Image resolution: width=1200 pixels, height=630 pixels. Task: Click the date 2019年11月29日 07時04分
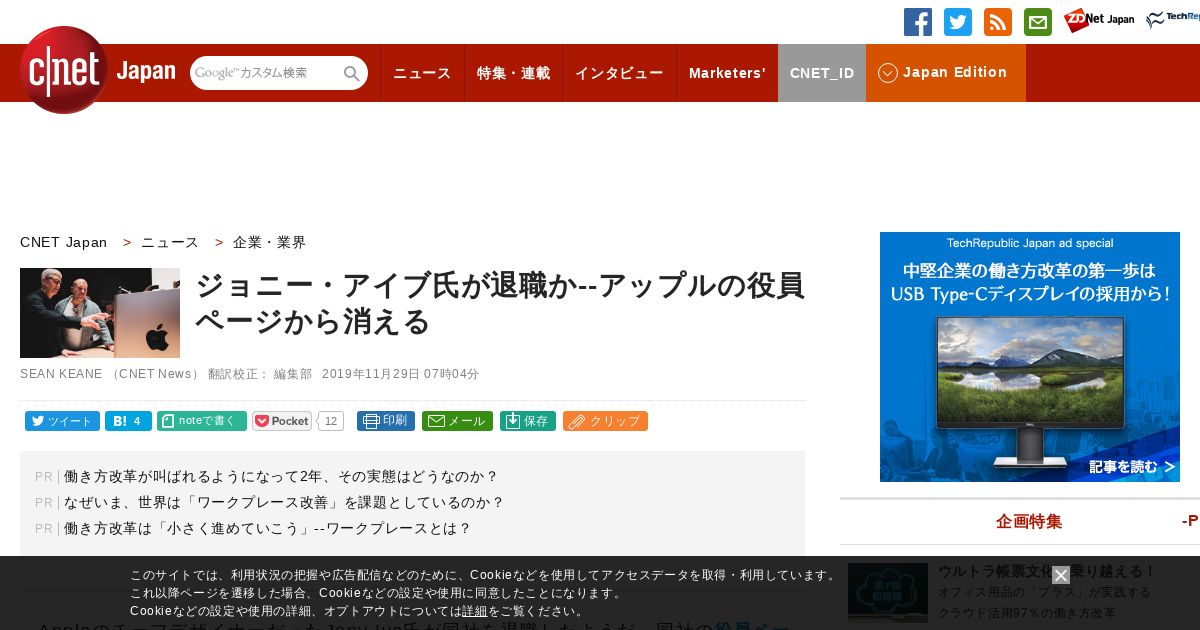[400, 374]
